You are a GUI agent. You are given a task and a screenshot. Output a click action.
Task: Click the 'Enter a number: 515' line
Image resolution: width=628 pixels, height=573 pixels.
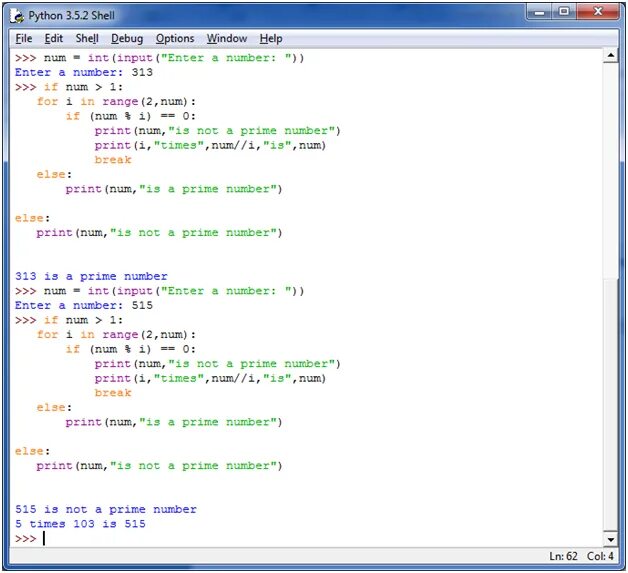[x=84, y=306]
